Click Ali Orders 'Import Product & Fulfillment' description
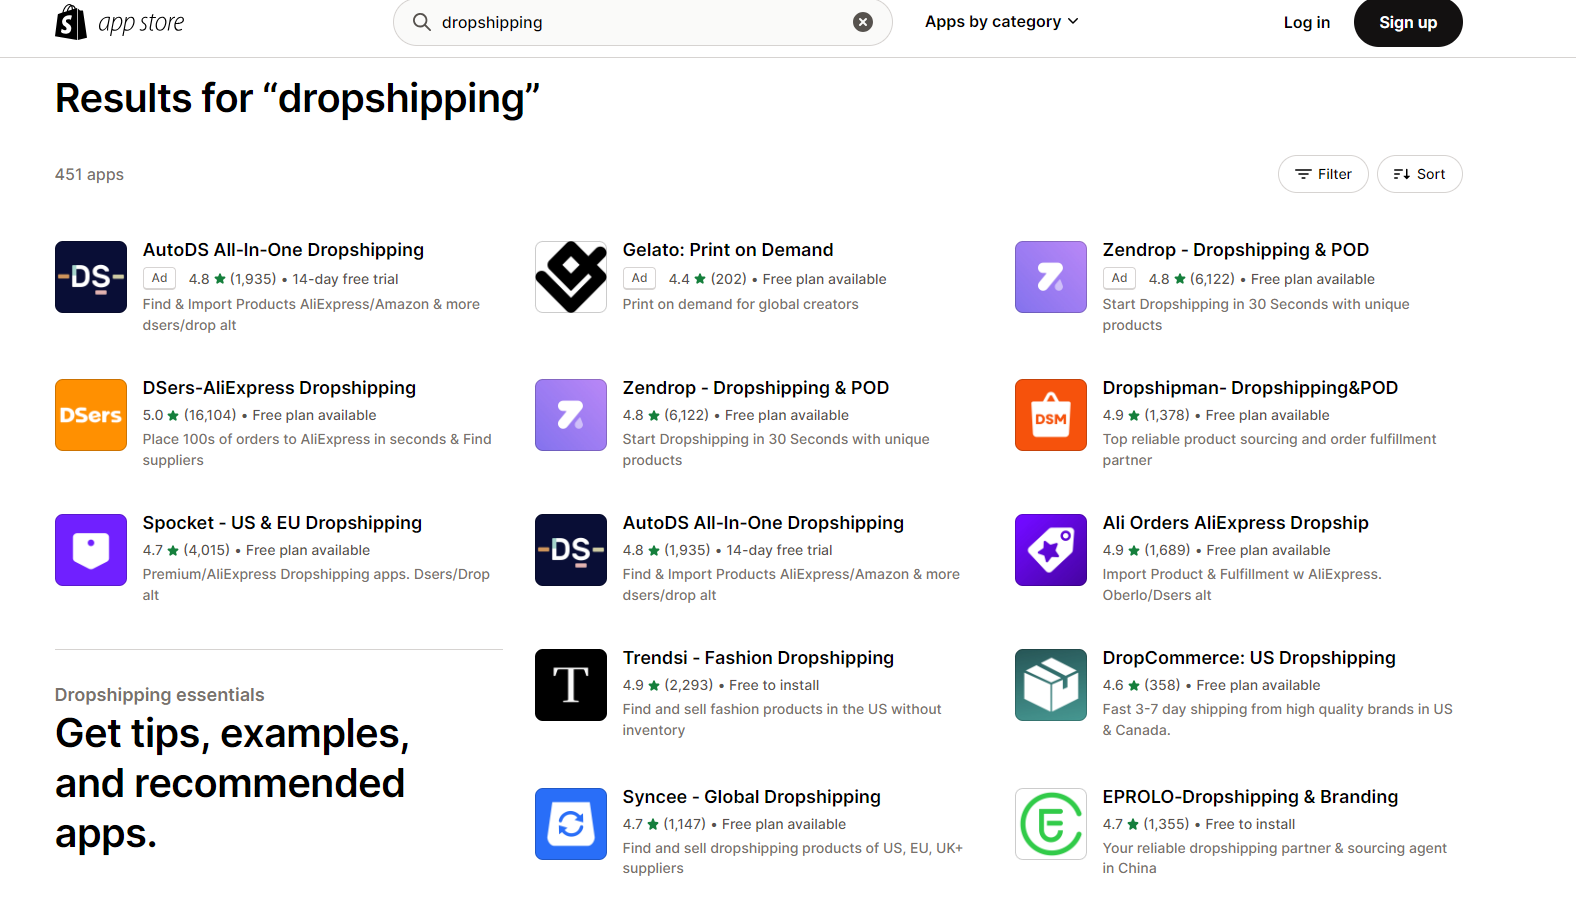Viewport: 1576px width, 906px height. coord(1242,584)
